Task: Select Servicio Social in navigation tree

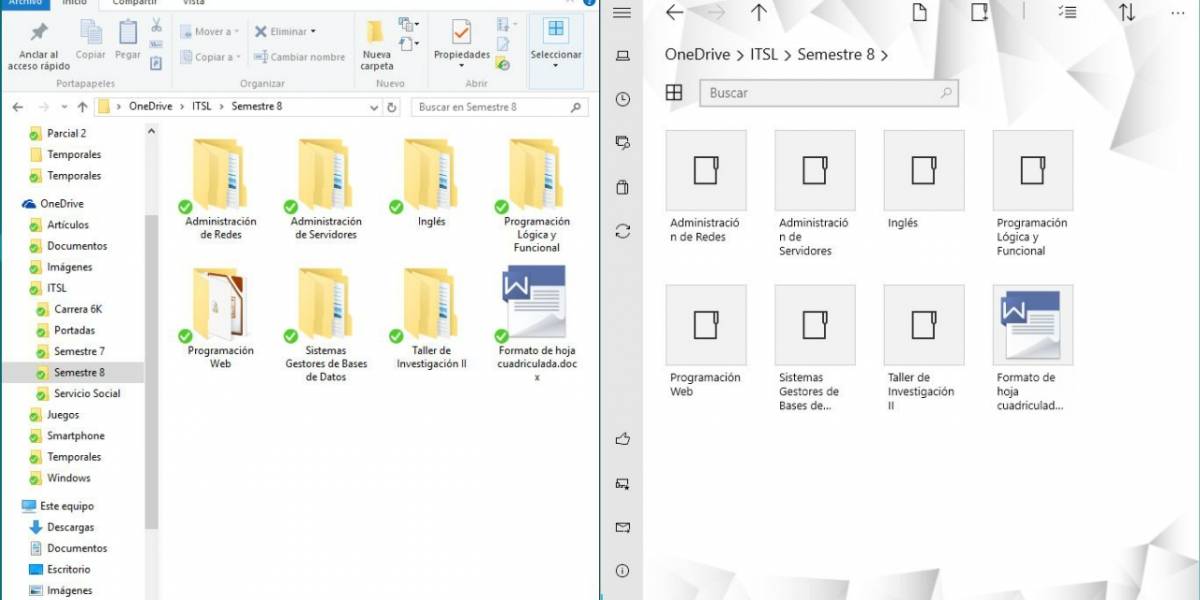Action: [87, 394]
